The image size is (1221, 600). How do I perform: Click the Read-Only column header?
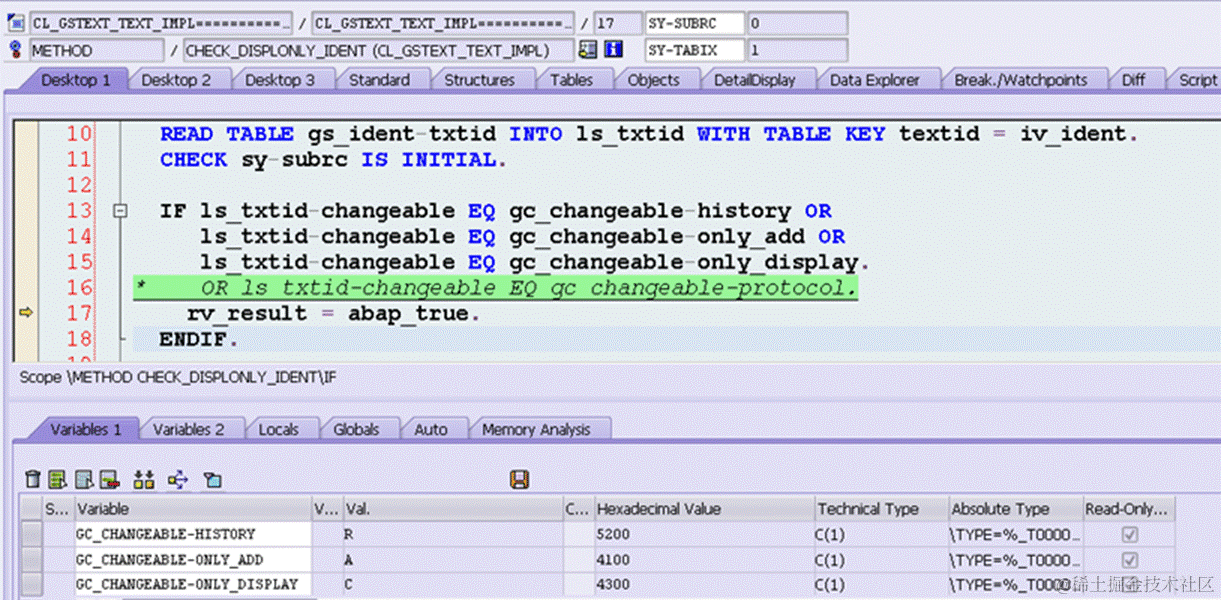pyautogui.click(x=1128, y=509)
